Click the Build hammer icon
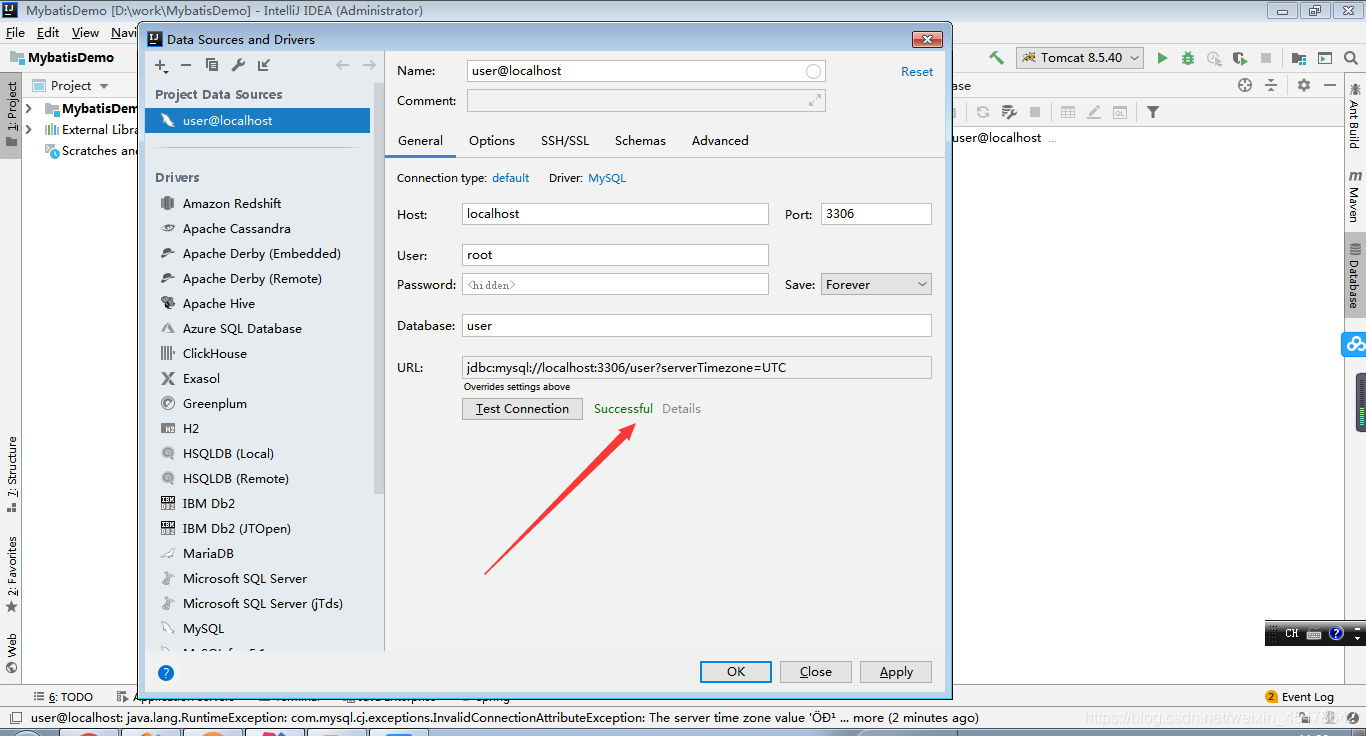Viewport: 1366px width, 736px height. (x=996, y=58)
